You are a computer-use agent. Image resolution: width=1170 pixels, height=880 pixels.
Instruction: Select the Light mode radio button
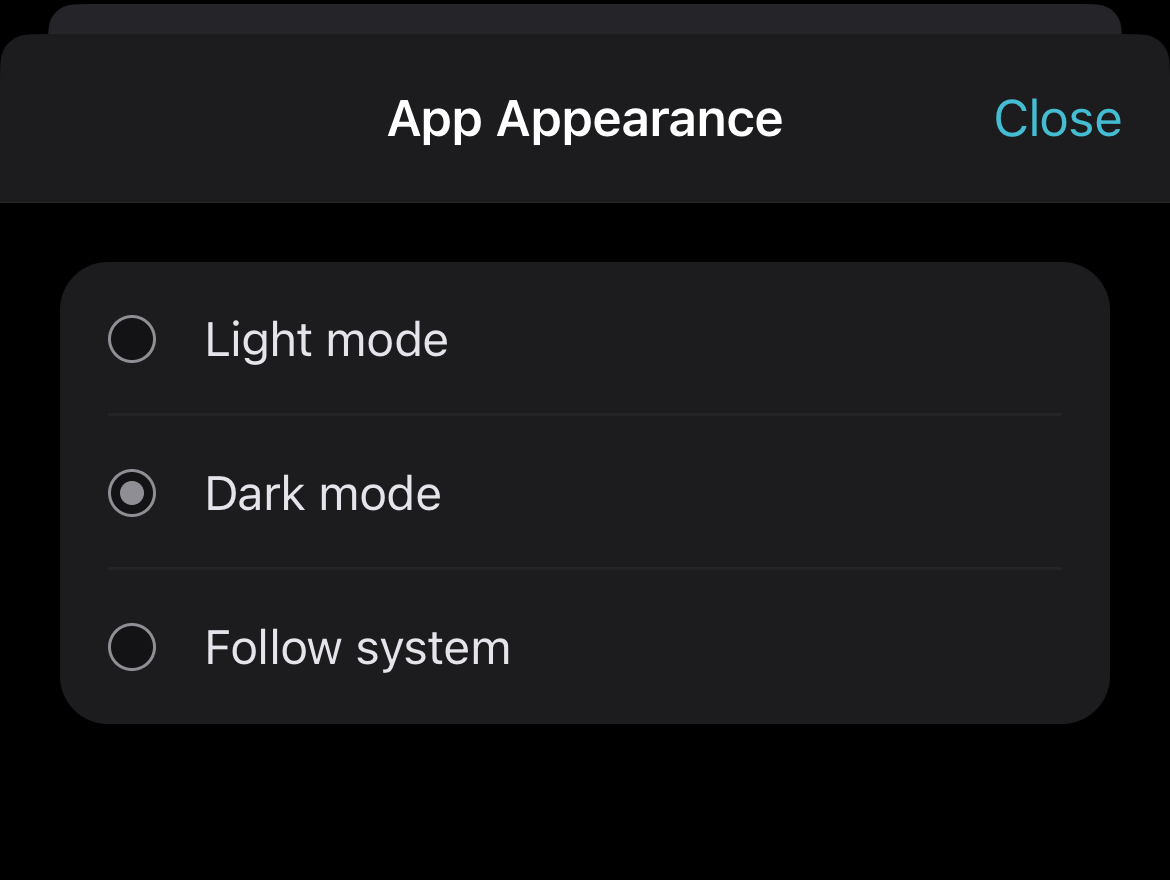(x=132, y=340)
